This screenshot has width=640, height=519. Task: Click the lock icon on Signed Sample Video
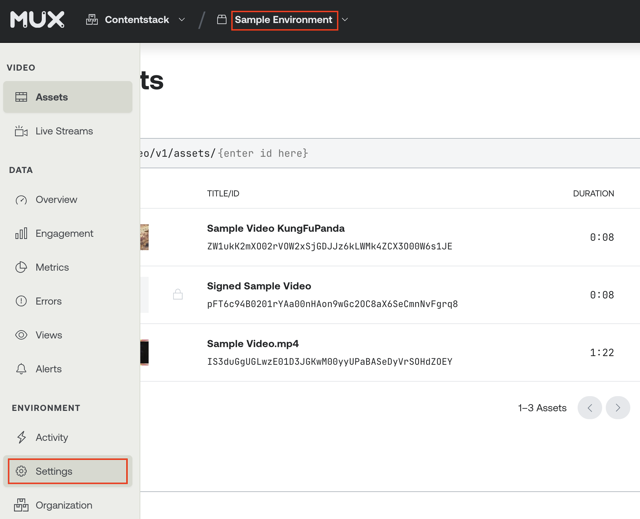pyautogui.click(x=178, y=294)
